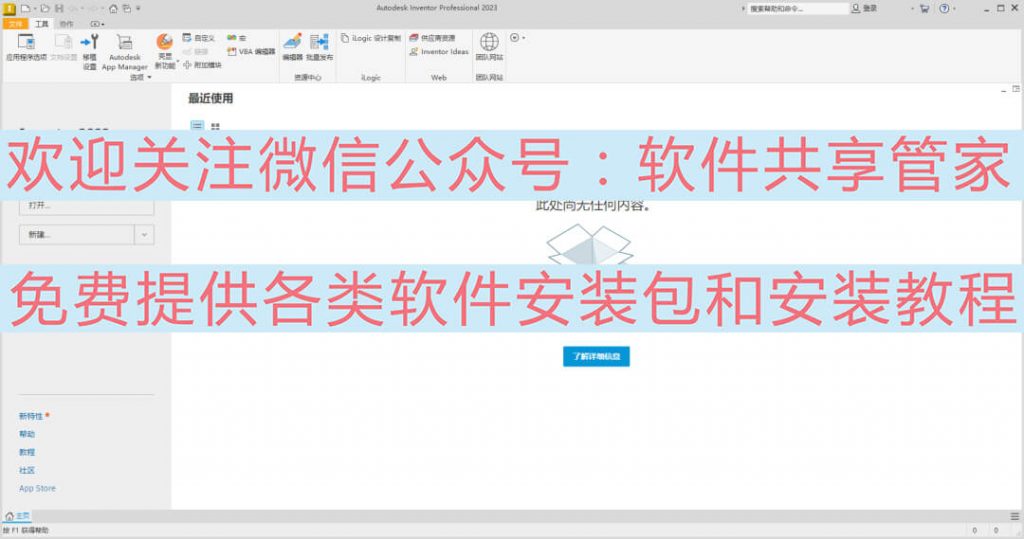Select the Home (主页) document tab
The image size is (1024, 539).
[18, 516]
